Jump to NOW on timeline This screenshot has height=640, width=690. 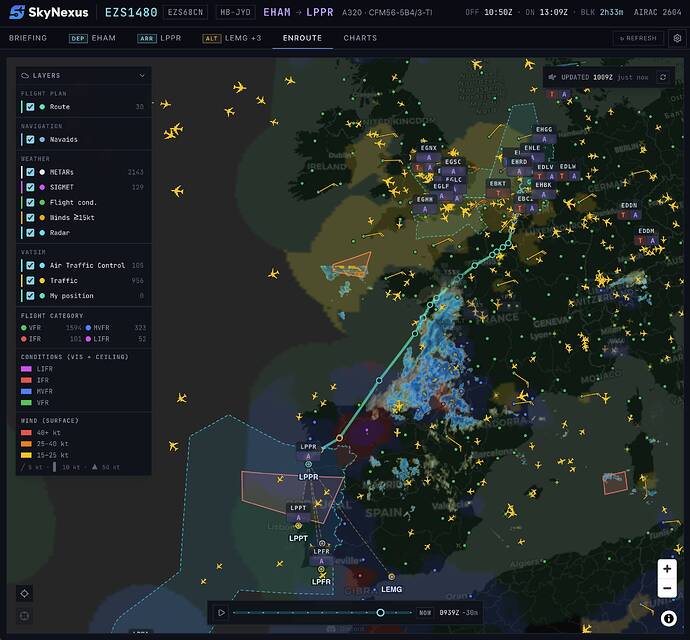pyautogui.click(x=425, y=612)
